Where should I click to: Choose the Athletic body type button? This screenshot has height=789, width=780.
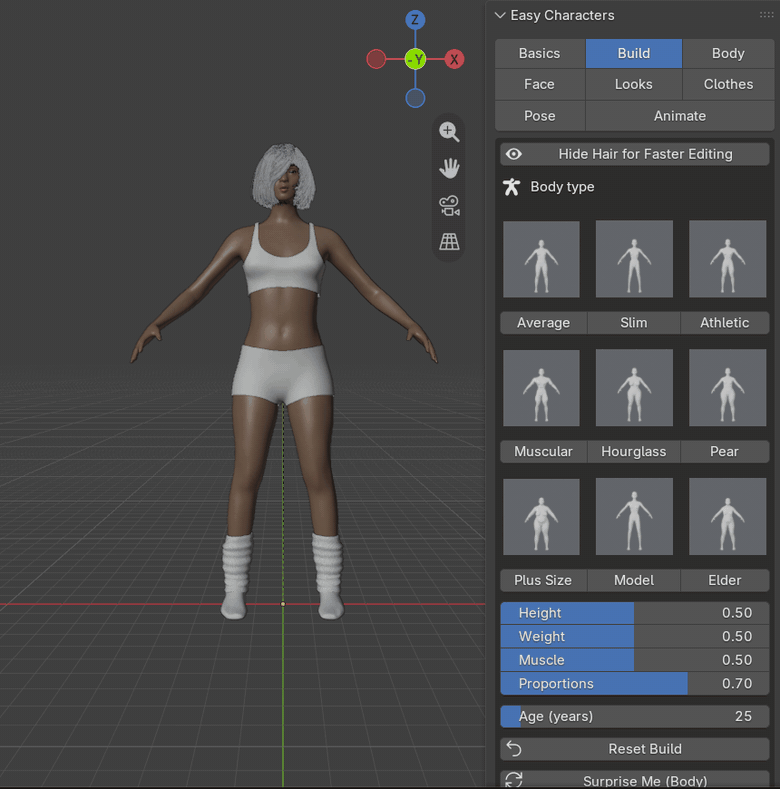725,323
